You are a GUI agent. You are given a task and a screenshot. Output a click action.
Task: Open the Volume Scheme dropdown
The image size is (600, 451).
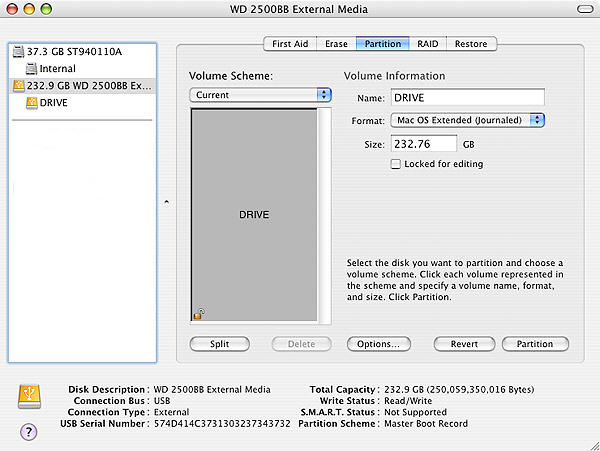click(260, 95)
